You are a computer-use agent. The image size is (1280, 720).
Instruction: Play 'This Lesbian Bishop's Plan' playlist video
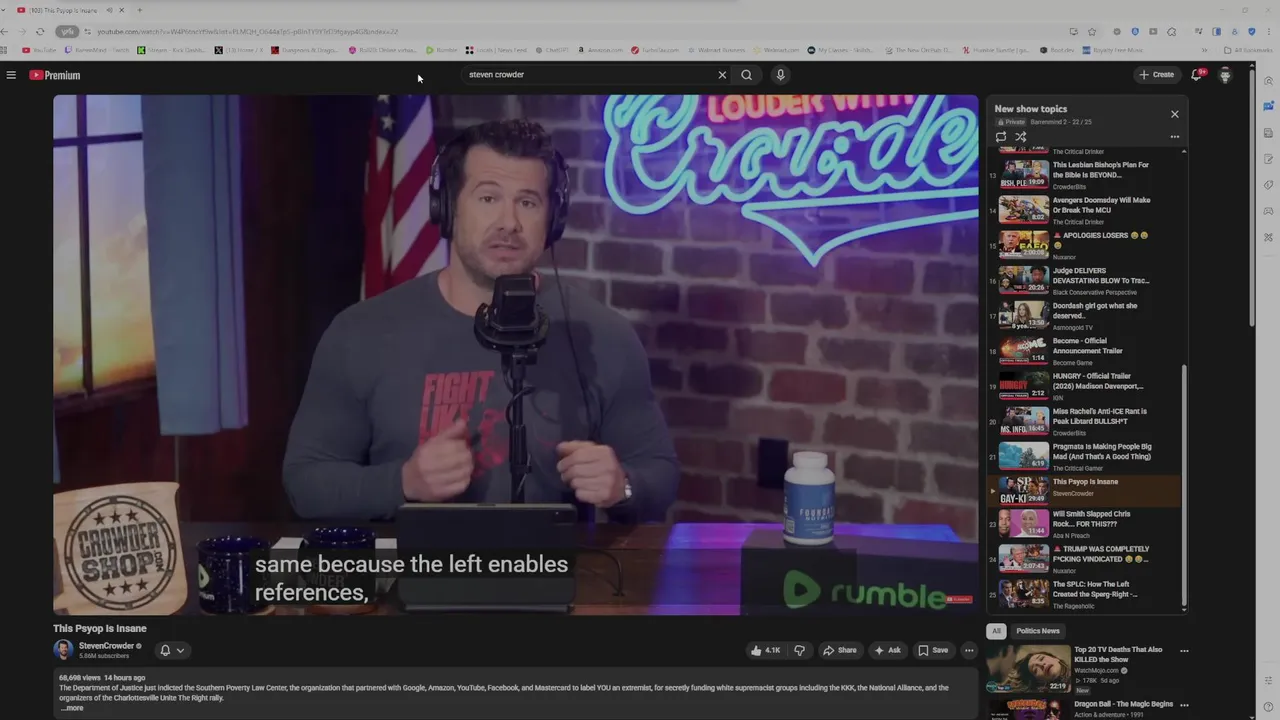(x=1085, y=175)
